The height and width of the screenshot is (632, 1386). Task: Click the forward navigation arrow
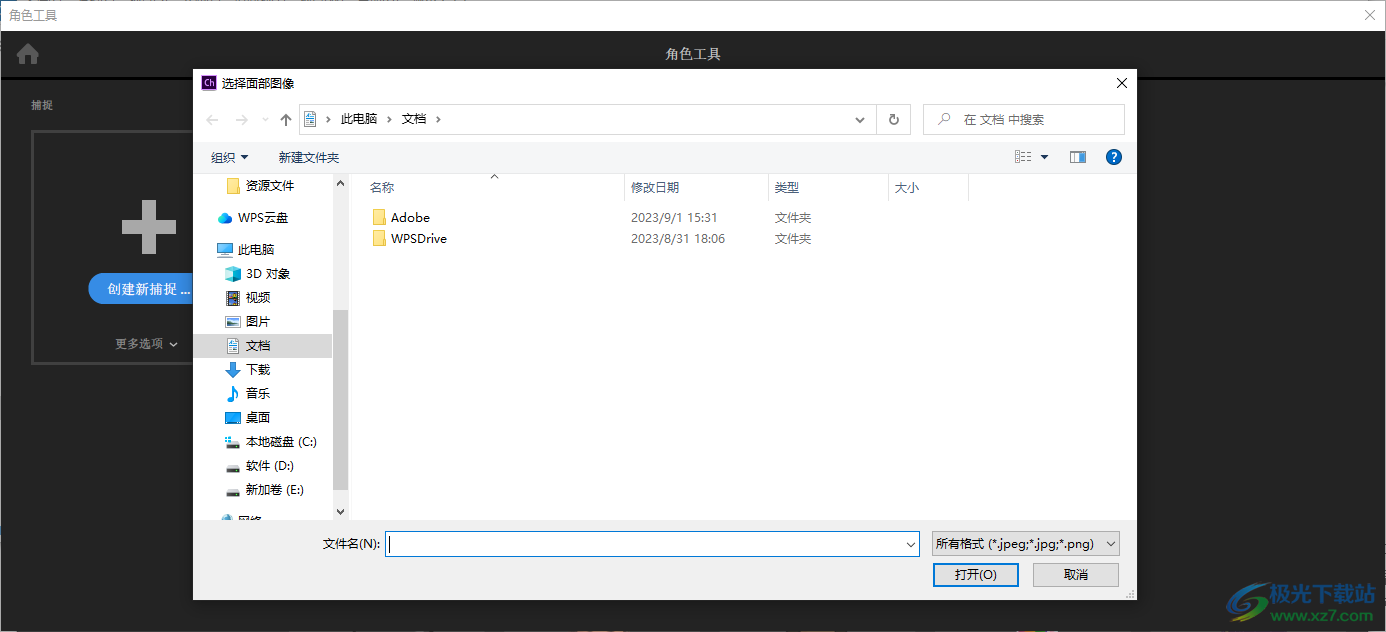pos(241,120)
